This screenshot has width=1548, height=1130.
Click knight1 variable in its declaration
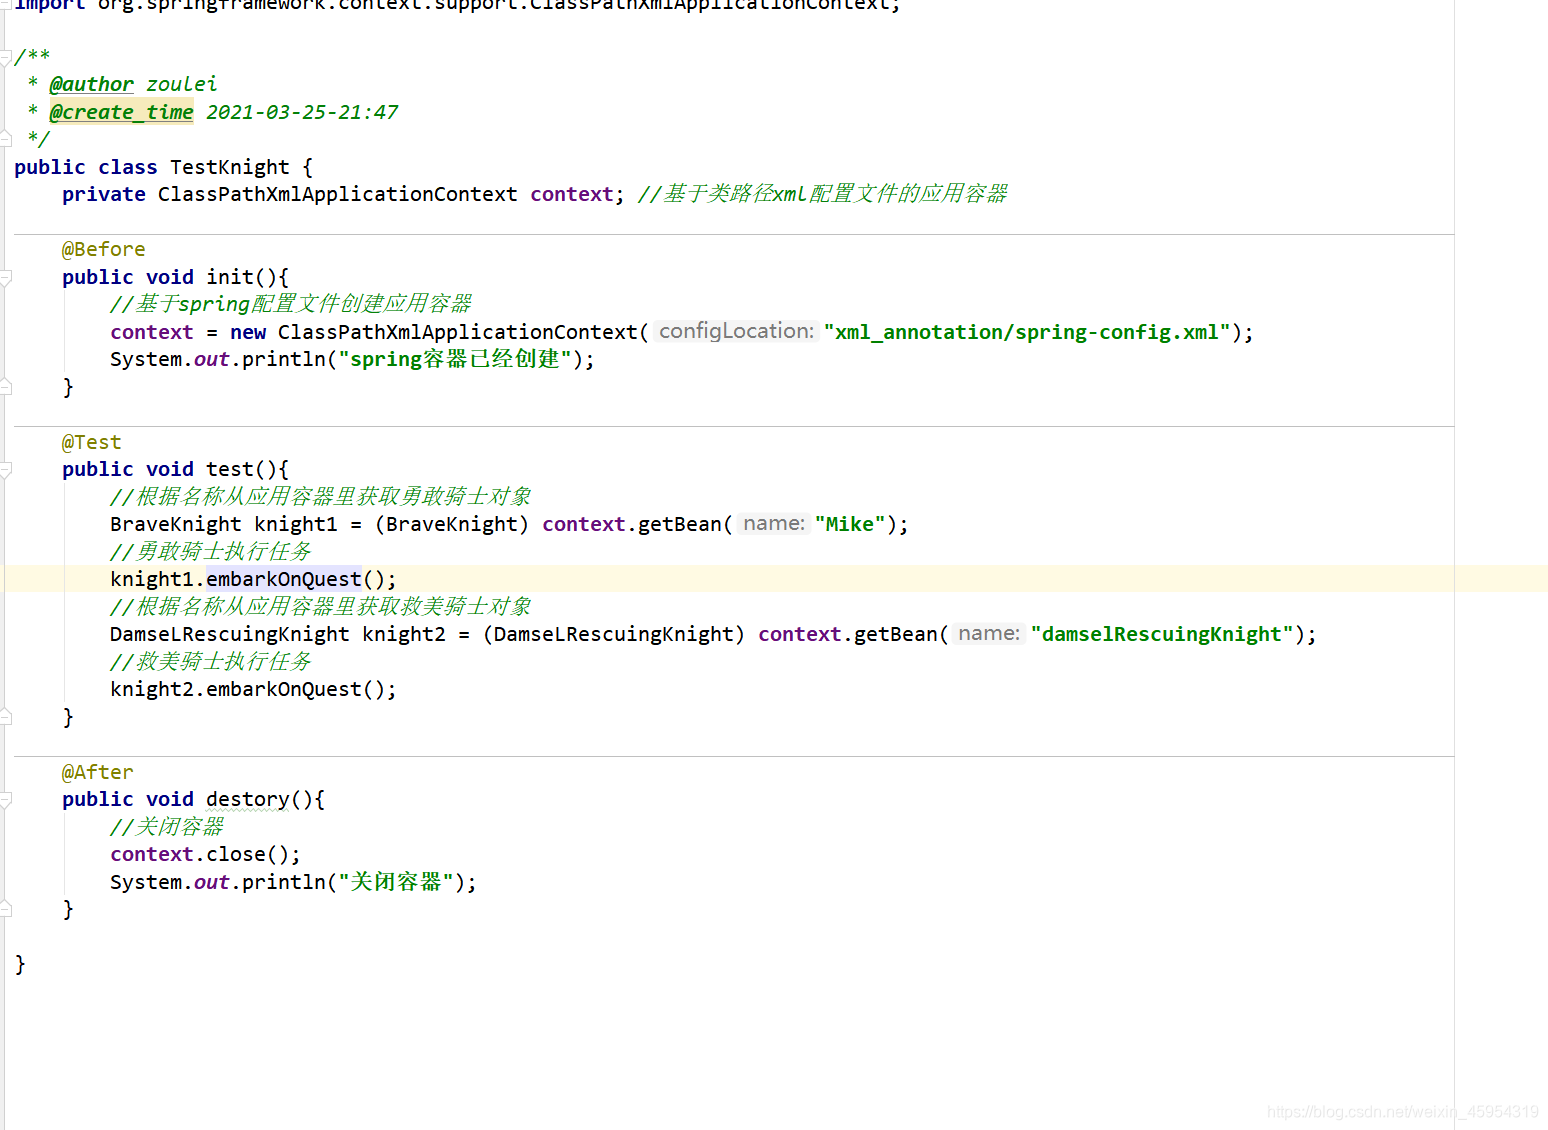[296, 524]
